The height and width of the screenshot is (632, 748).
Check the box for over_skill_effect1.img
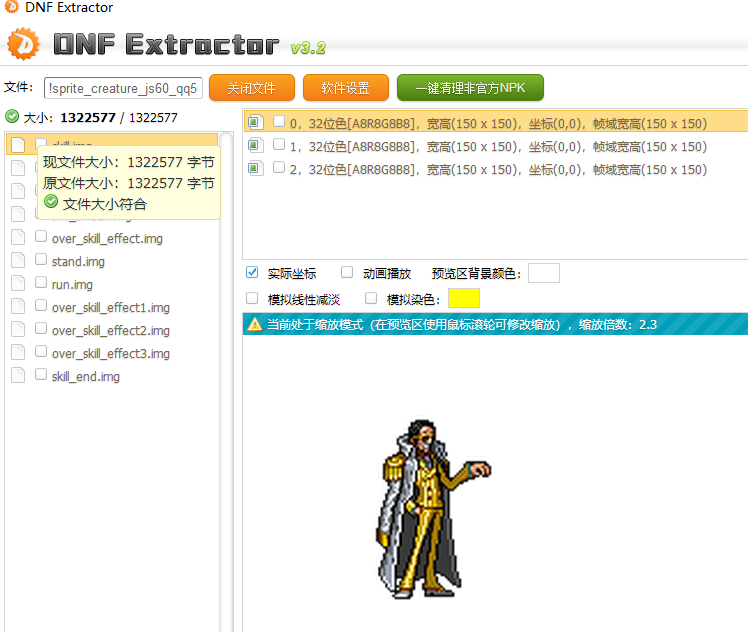(x=41, y=305)
